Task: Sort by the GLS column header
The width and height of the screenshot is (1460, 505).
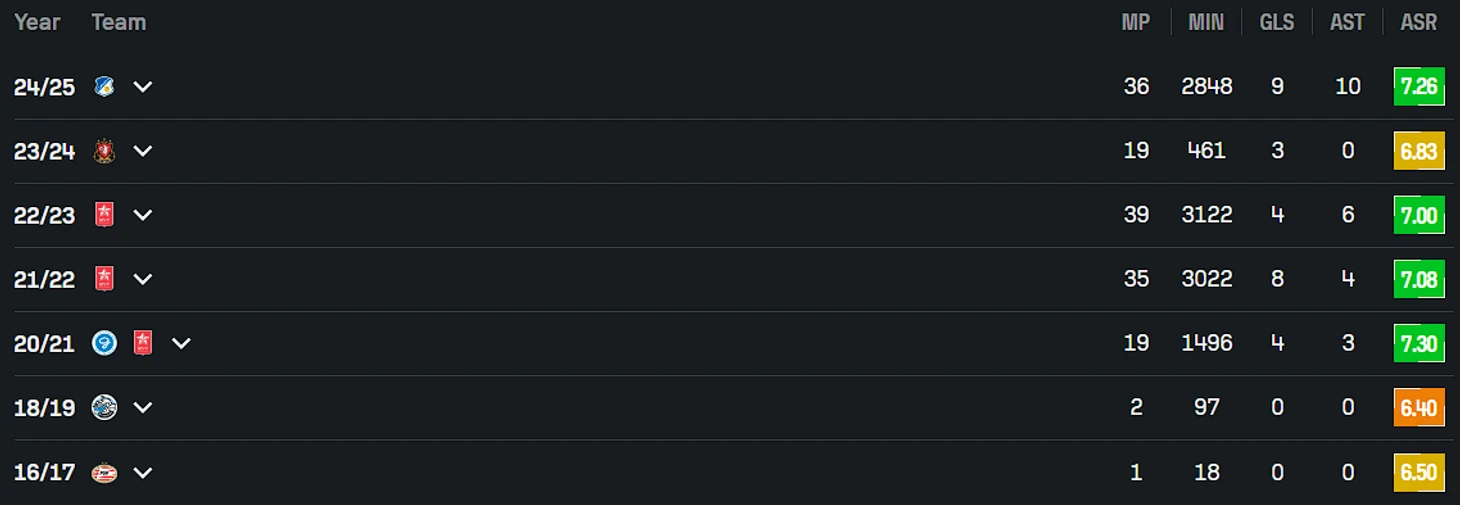Action: pyautogui.click(x=1277, y=22)
